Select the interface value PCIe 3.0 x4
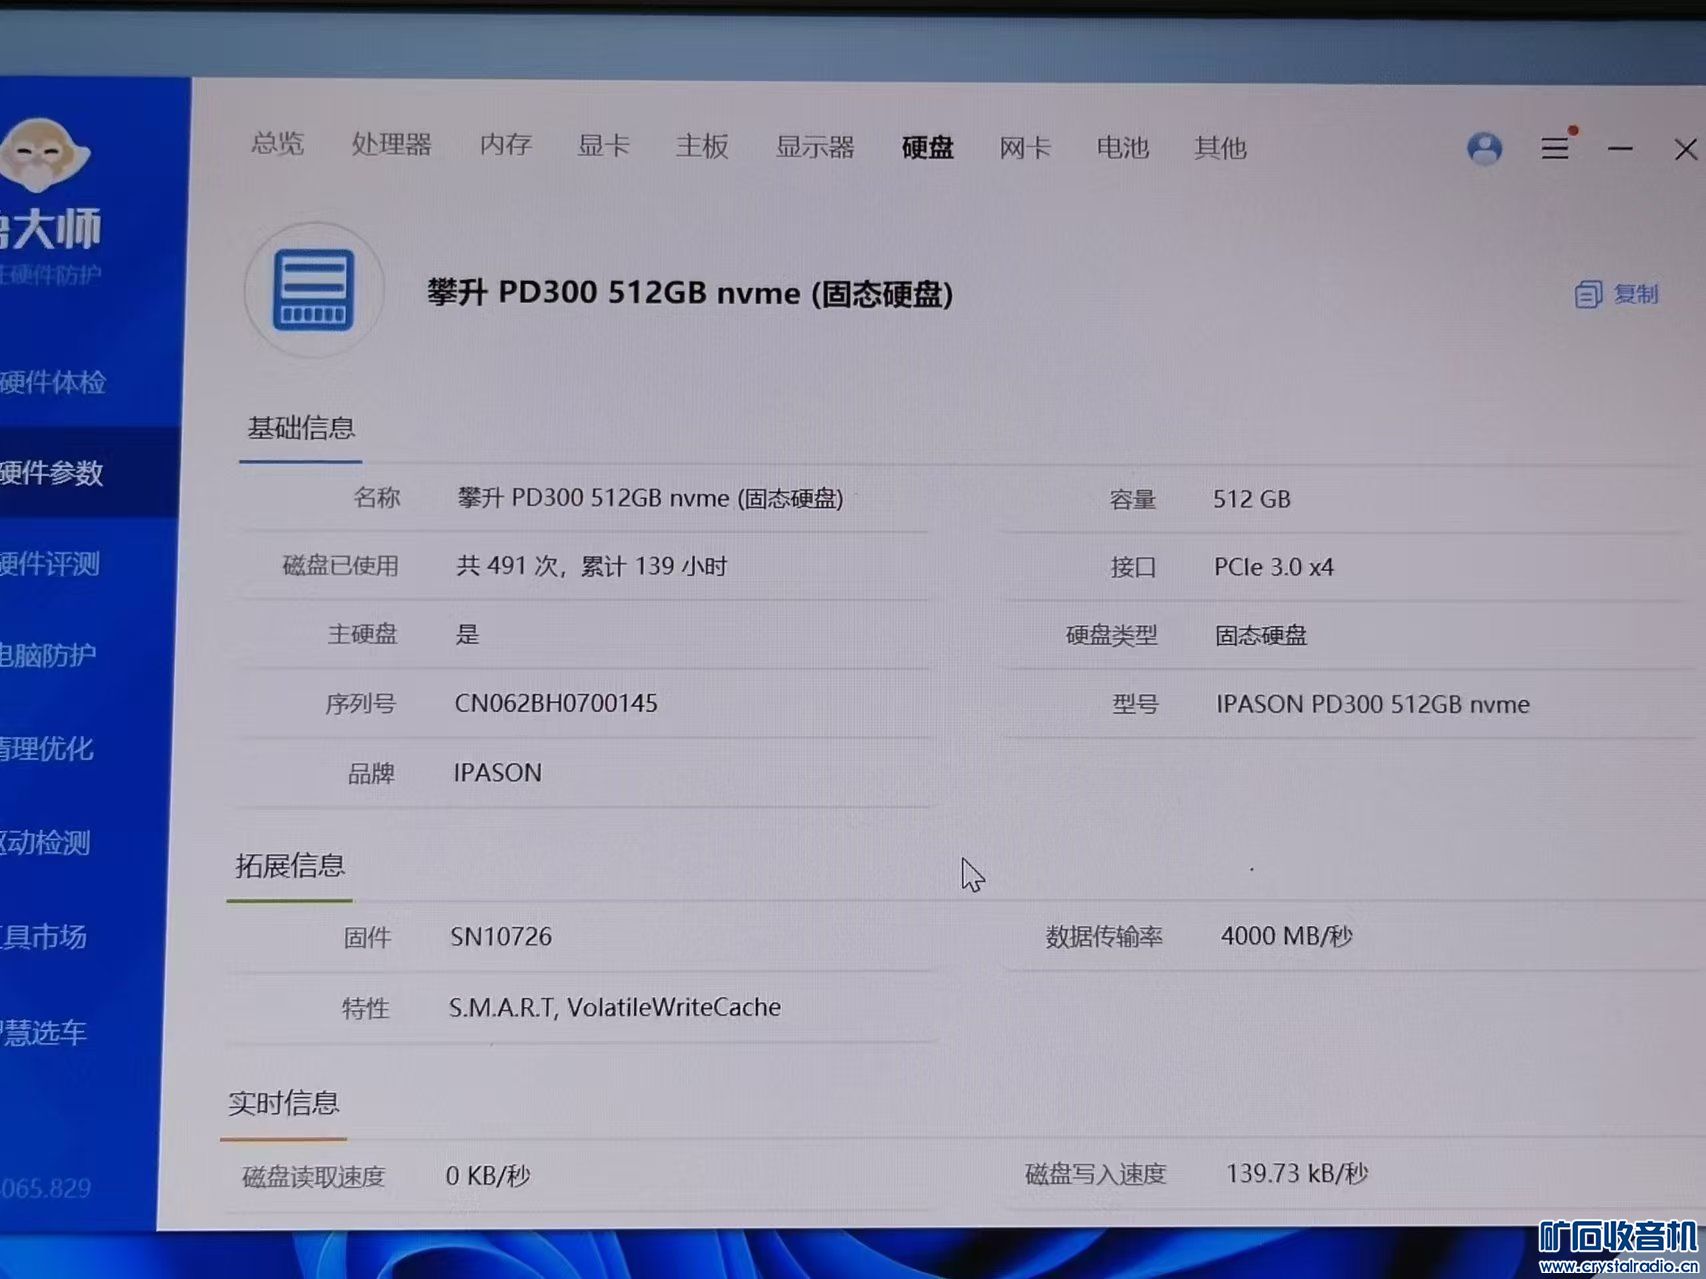This screenshot has width=1706, height=1279. coord(1274,567)
